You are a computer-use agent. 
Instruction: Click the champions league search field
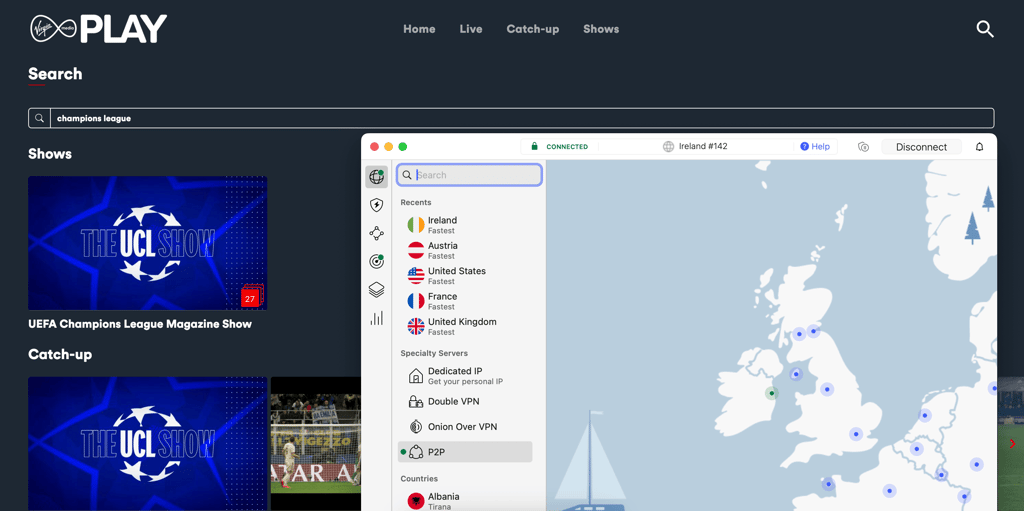coord(511,118)
